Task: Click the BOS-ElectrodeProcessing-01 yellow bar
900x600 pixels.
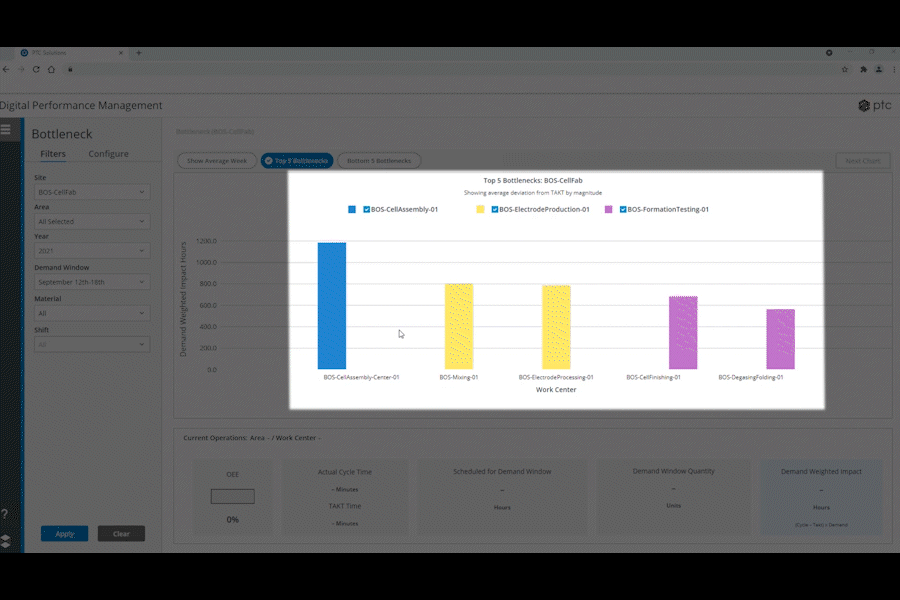Action: [x=556, y=327]
